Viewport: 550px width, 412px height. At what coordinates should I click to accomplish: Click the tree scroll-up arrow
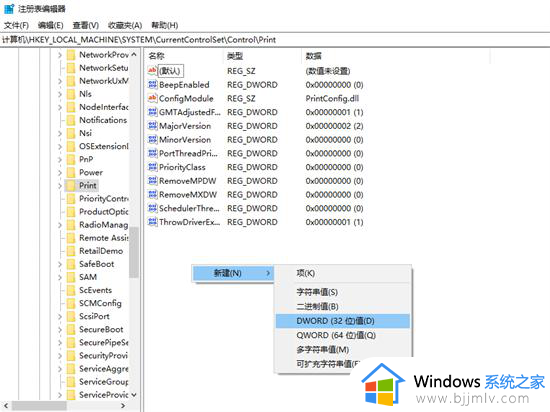coord(134,55)
